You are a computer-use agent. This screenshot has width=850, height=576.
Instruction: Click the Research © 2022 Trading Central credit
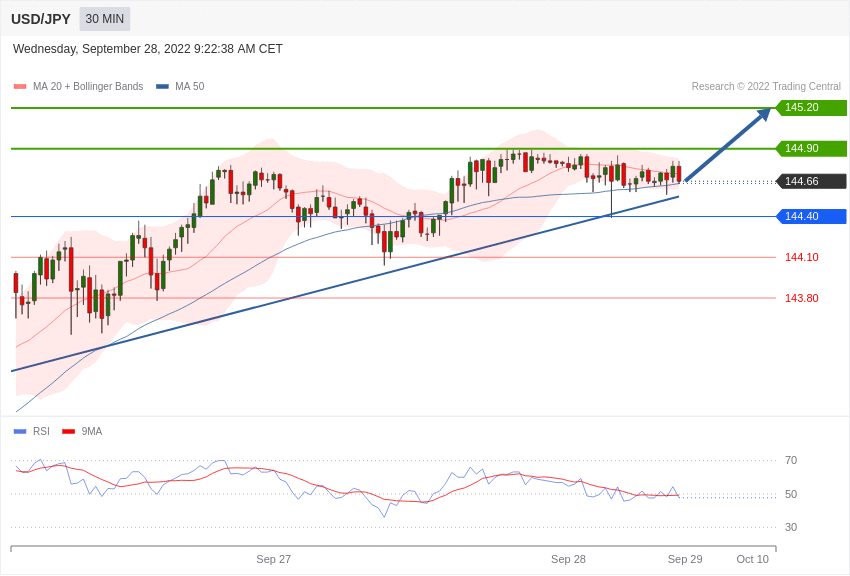pyautogui.click(x=766, y=86)
